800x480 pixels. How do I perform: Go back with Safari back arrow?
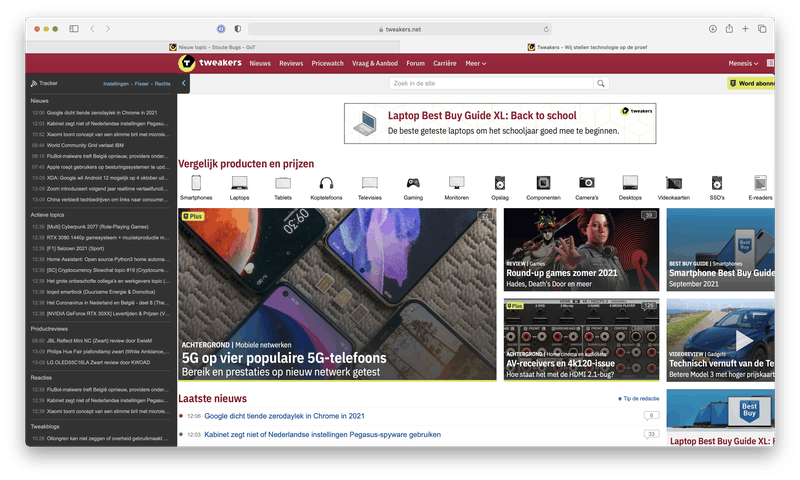[92, 29]
